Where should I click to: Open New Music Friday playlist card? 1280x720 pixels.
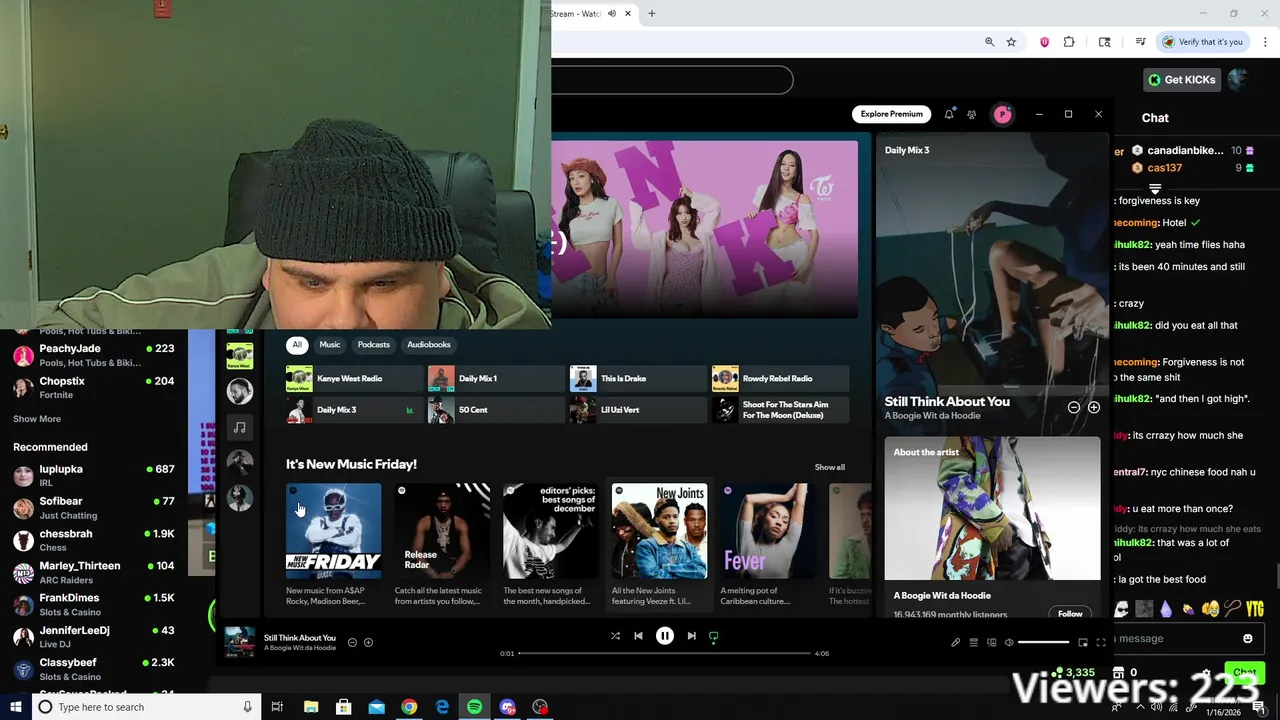pyautogui.click(x=333, y=545)
